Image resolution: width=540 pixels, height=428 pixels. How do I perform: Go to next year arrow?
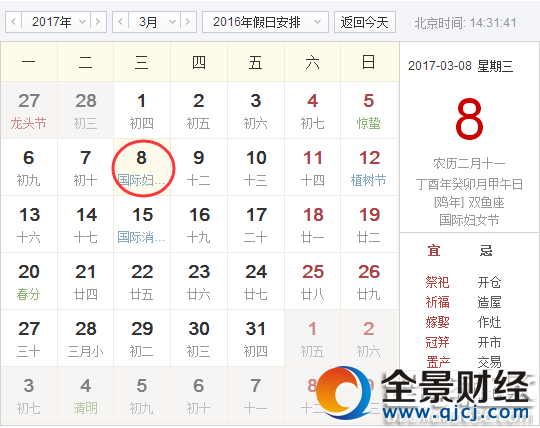click(x=98, y=22)
